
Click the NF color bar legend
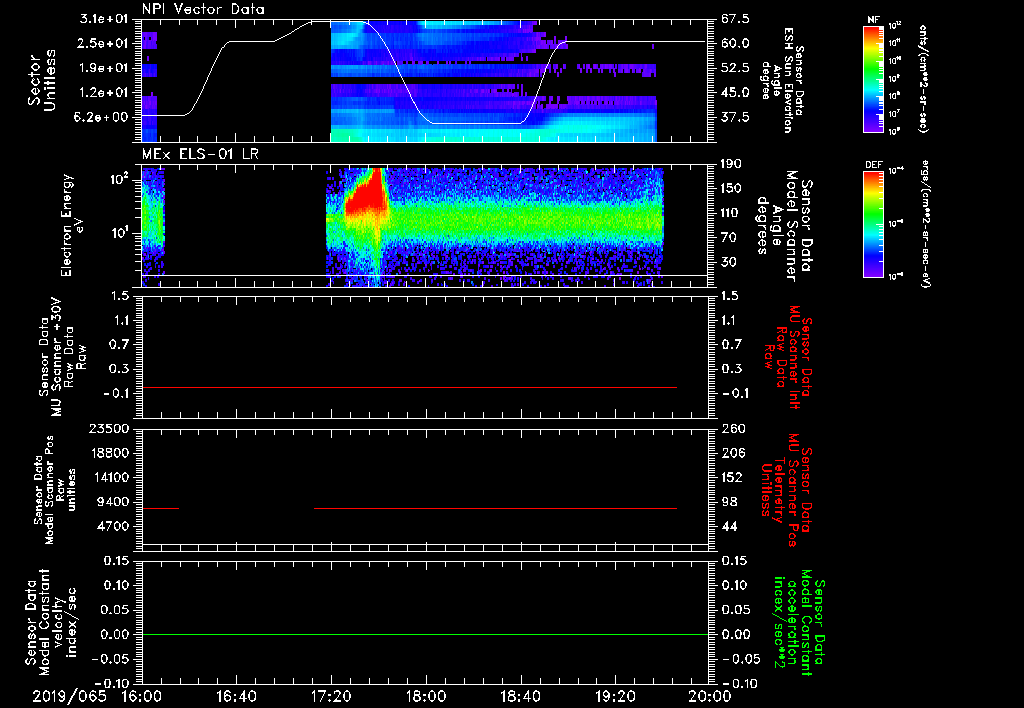tap(873, 79)
